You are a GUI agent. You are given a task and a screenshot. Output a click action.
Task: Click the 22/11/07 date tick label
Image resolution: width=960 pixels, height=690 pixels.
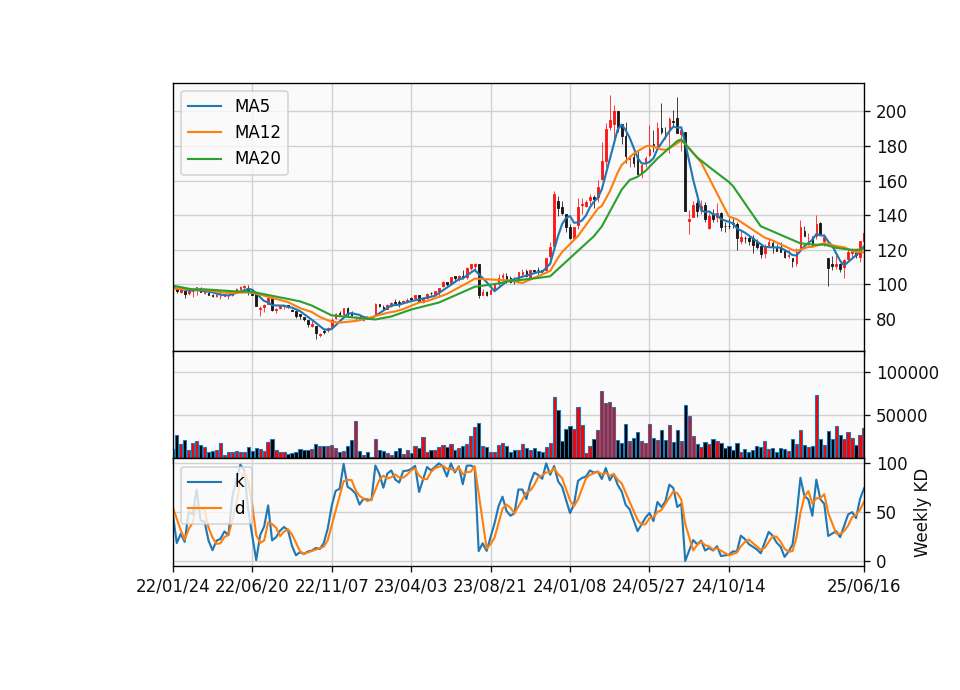(x=332, y=587)
